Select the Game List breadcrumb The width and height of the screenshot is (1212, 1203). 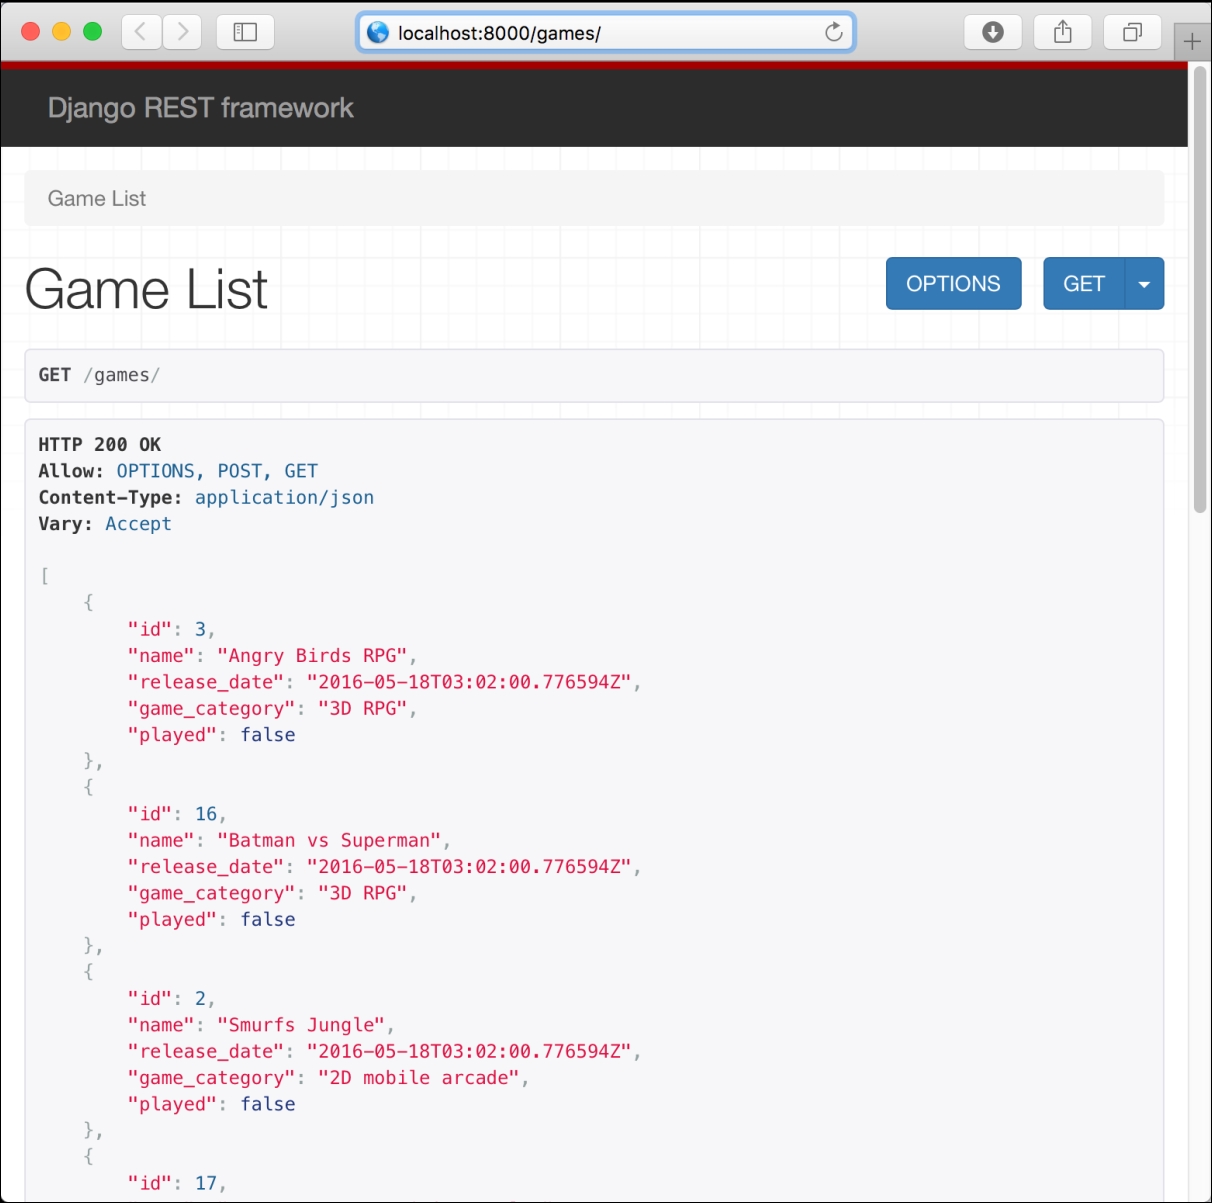tap(97, 198)
